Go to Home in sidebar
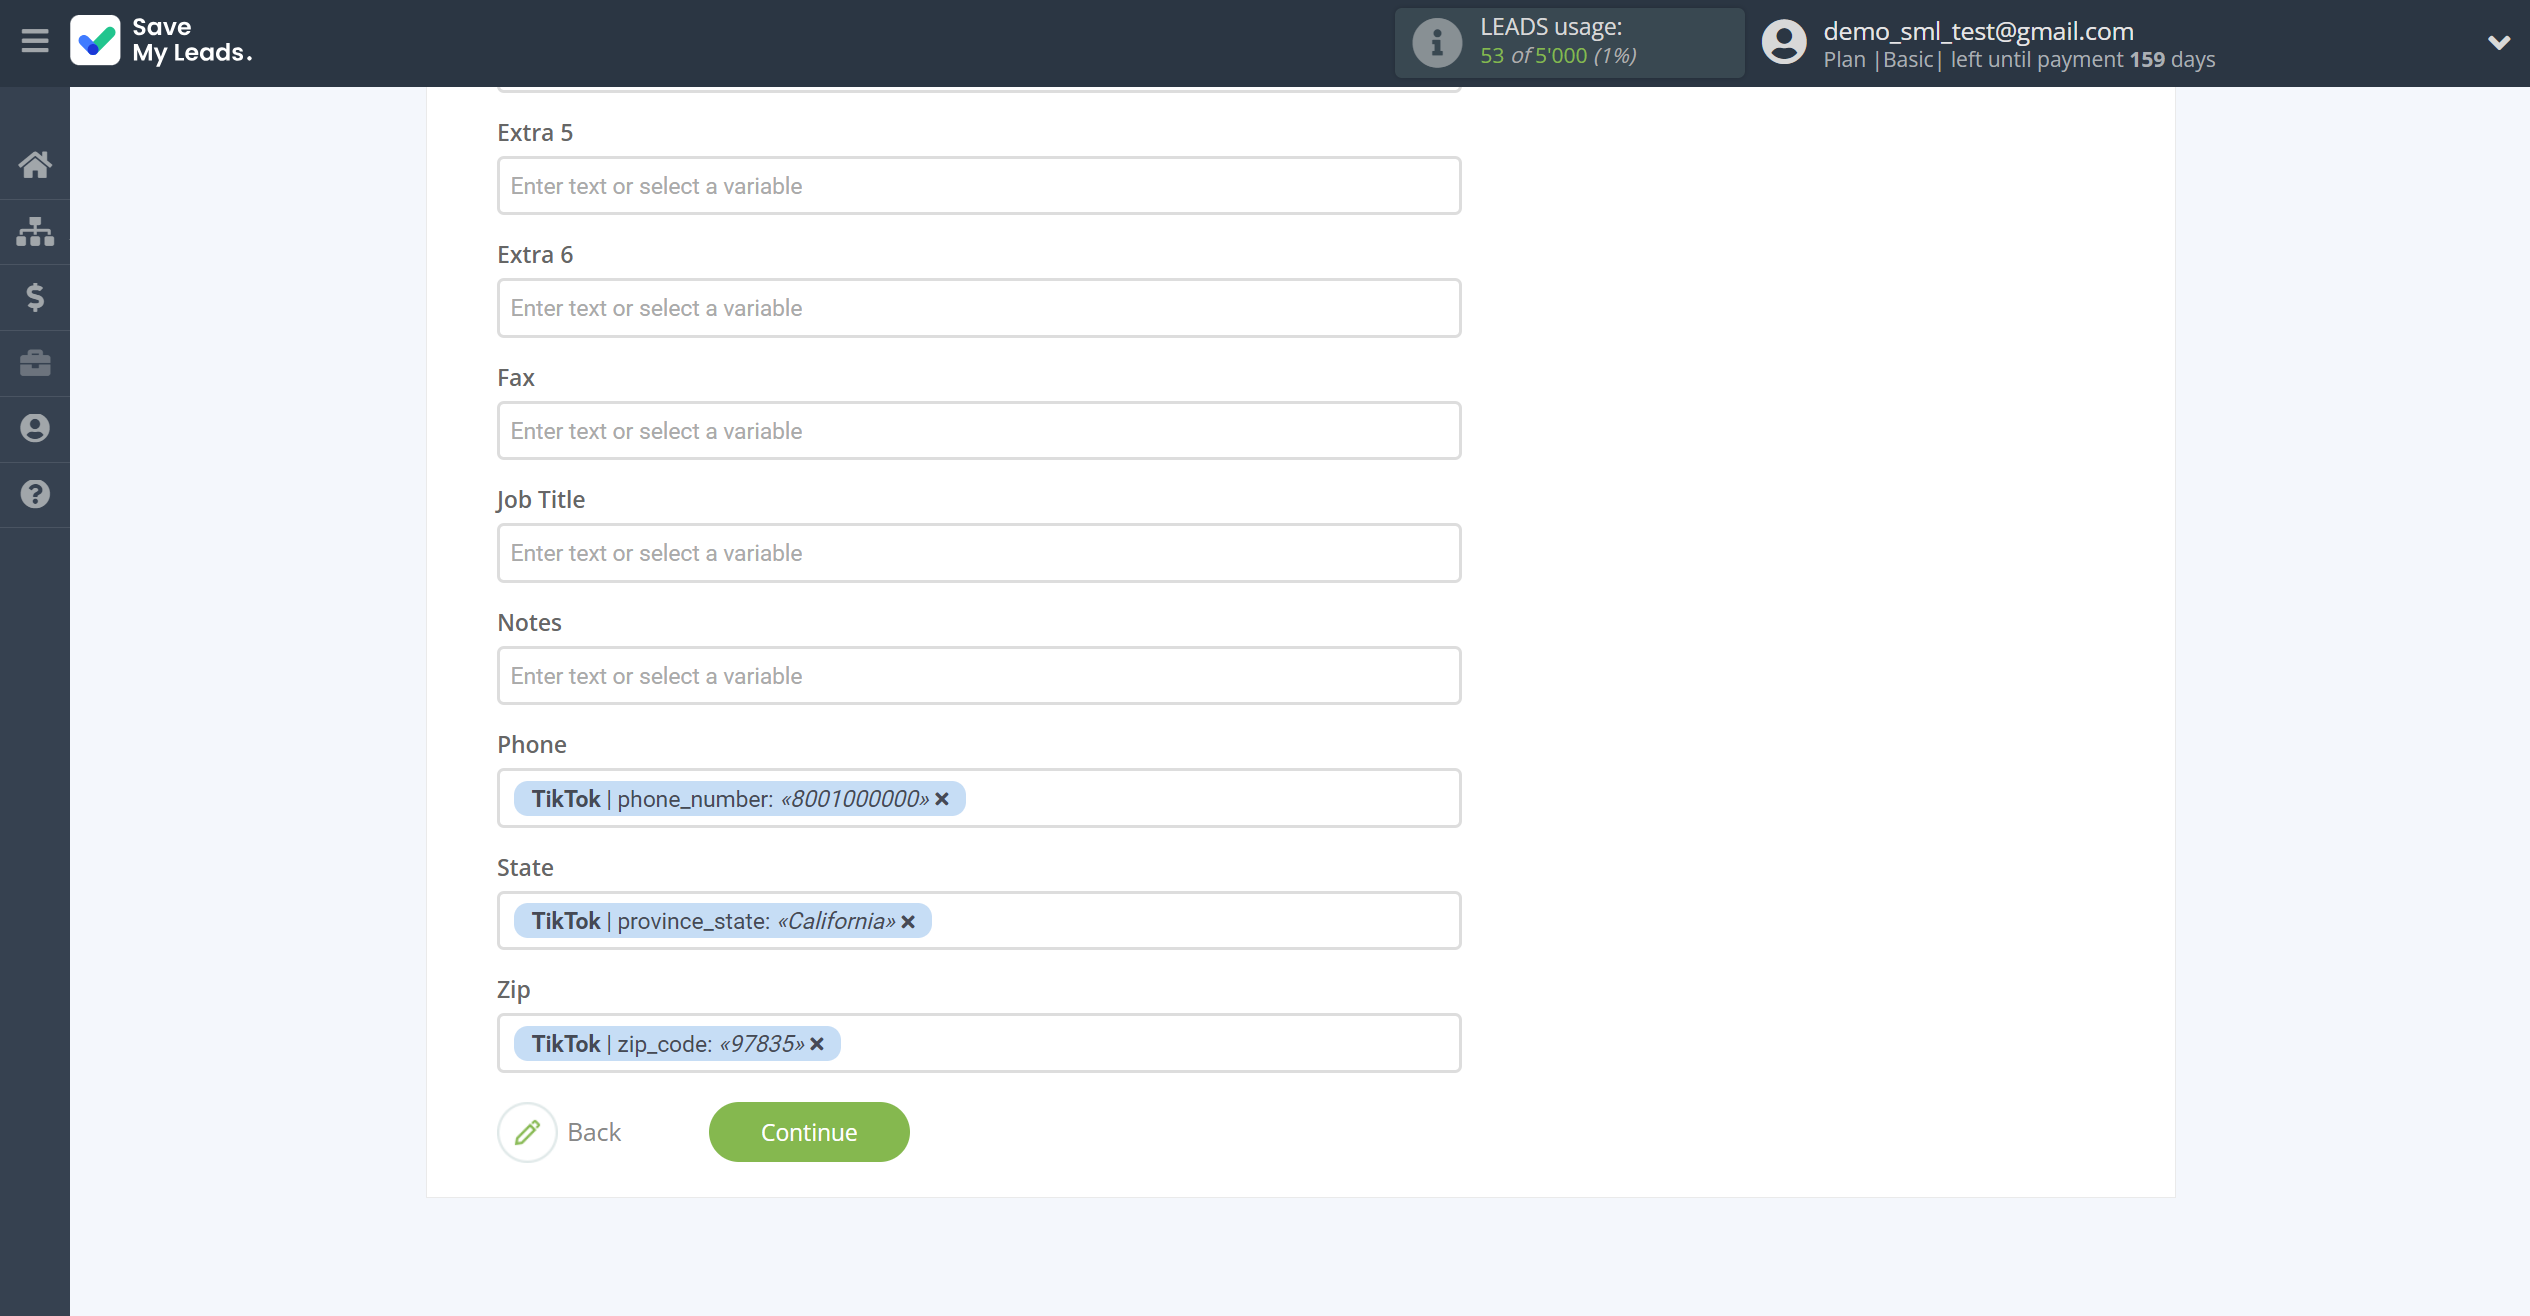Screen dimensions: 2530x1316 tap(35, 165)
